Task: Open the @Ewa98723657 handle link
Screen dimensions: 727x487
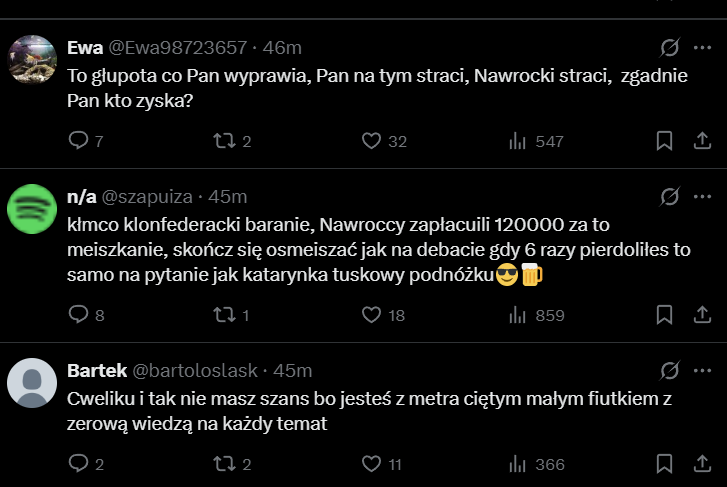Action: [176, 47]
